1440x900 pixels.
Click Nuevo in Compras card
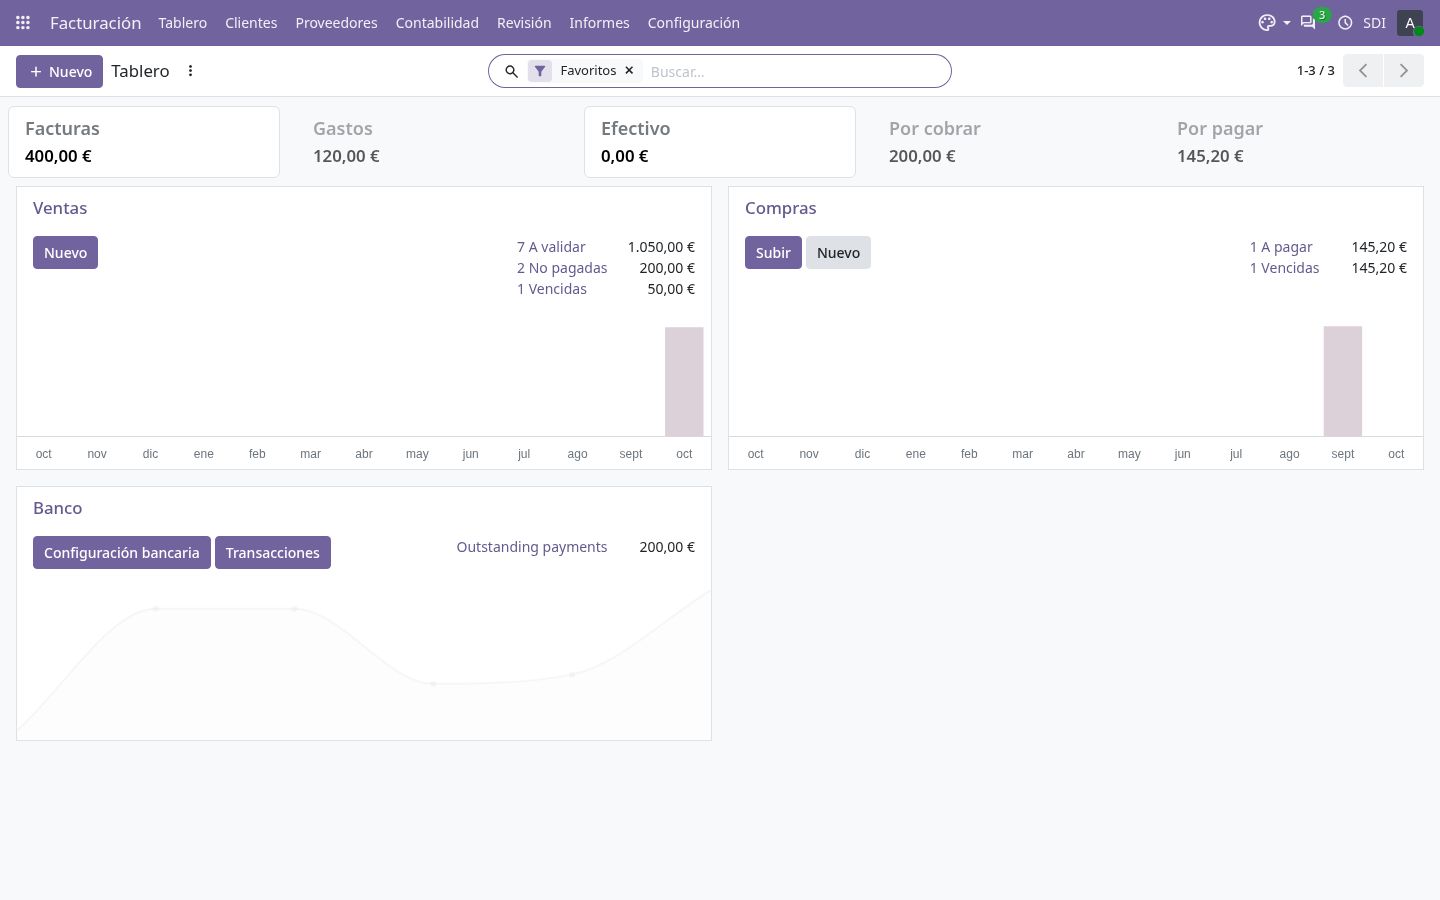click(x=838, y=252)
